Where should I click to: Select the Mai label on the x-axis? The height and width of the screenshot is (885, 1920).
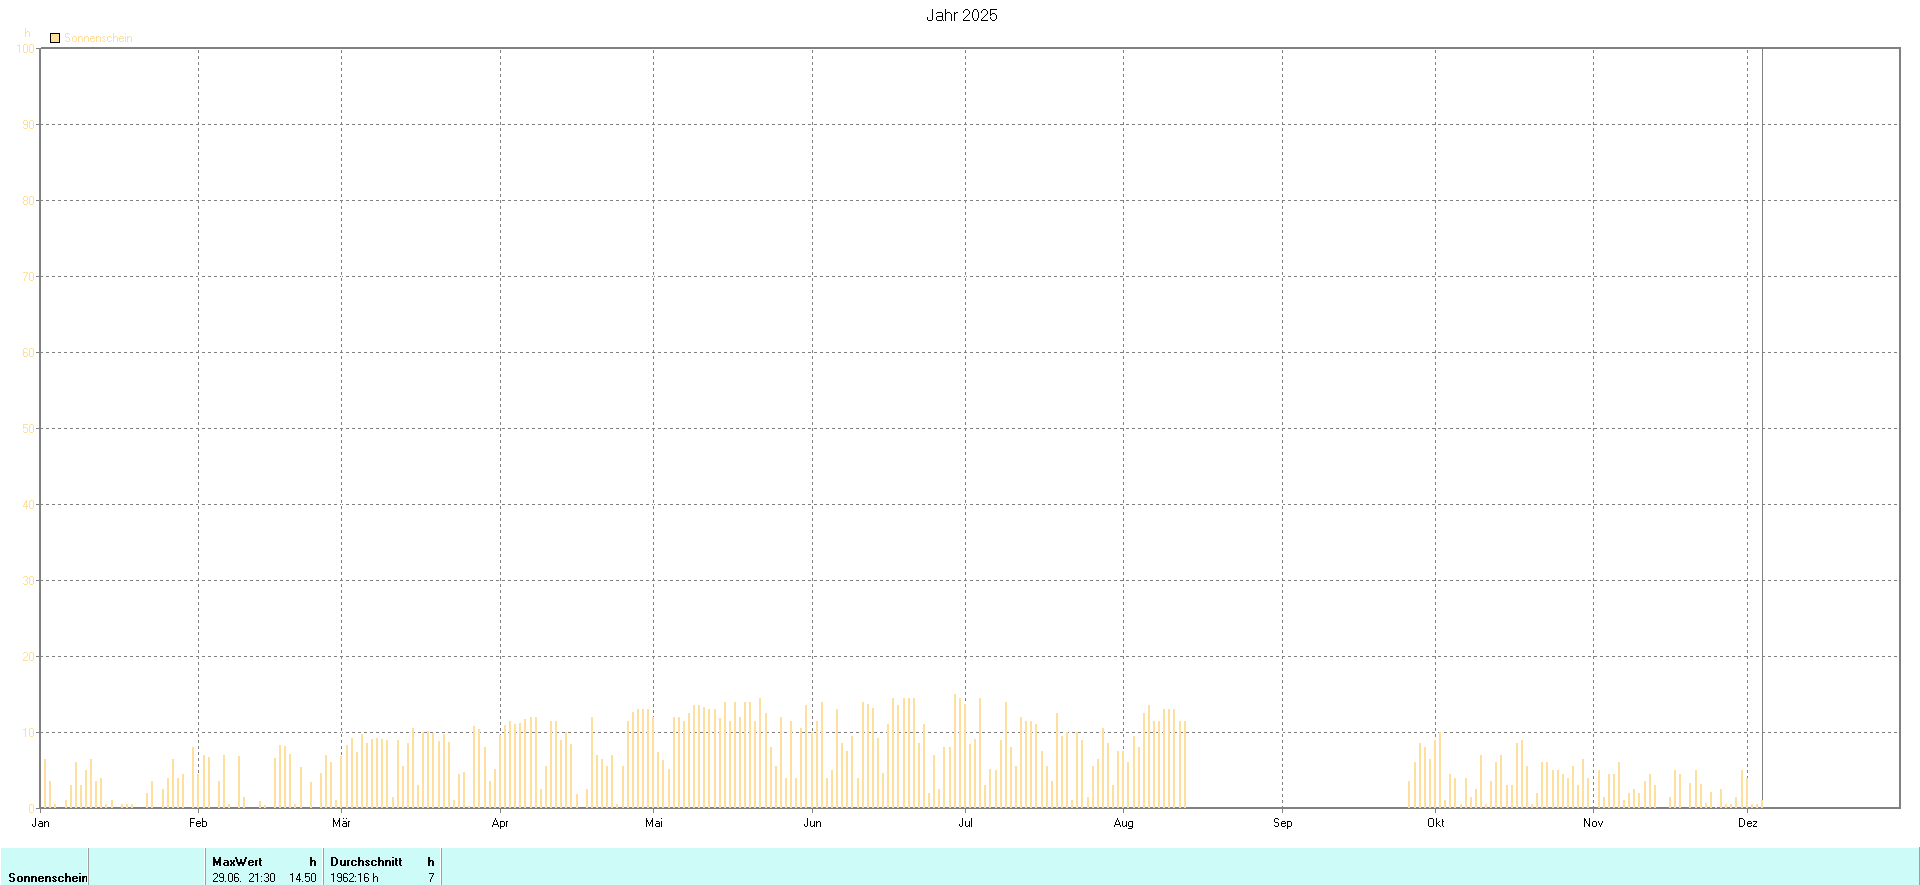pyautogui.click(x=654, y=823)
